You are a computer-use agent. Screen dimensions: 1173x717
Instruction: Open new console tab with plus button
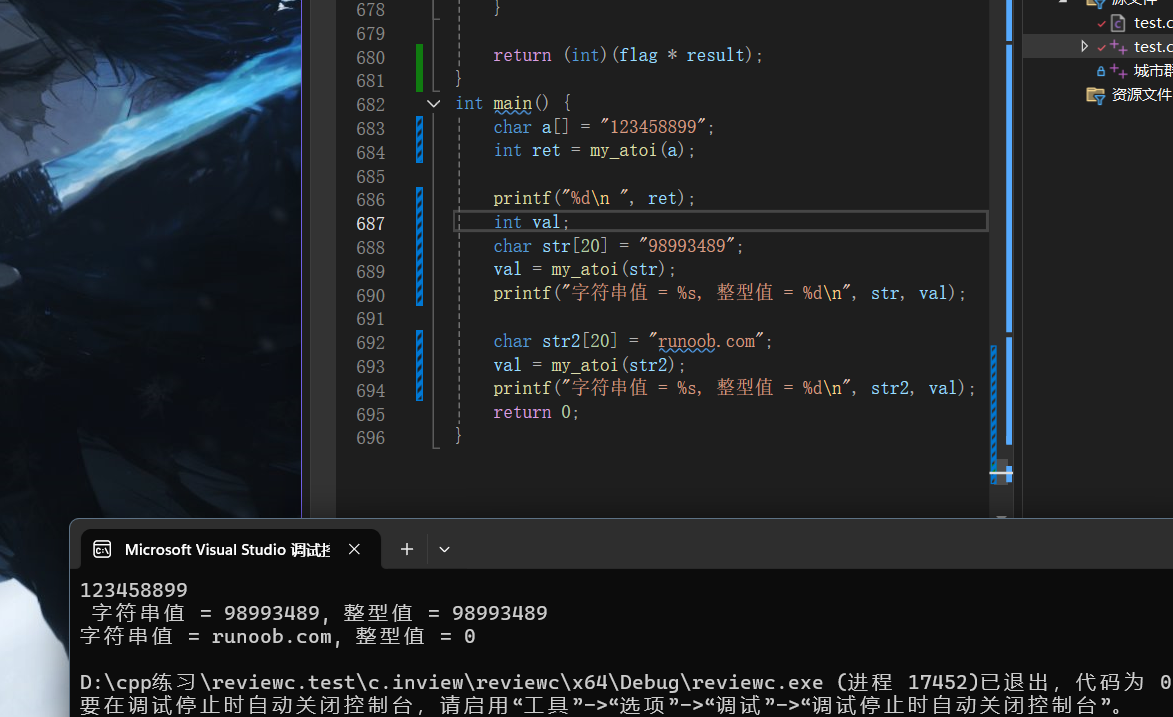tap(406, 549)
